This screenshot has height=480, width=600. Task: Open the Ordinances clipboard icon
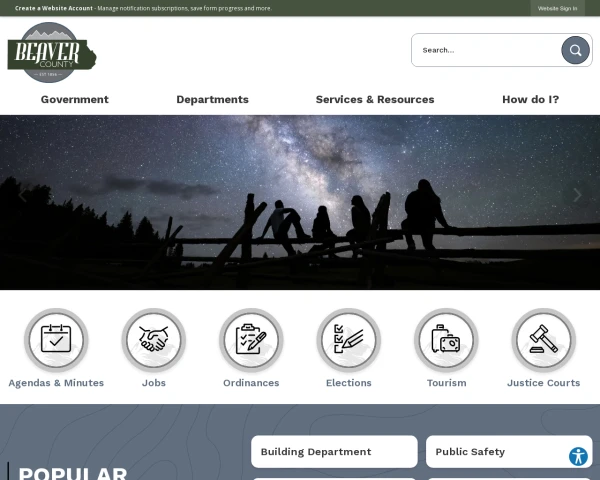point(251,340)
